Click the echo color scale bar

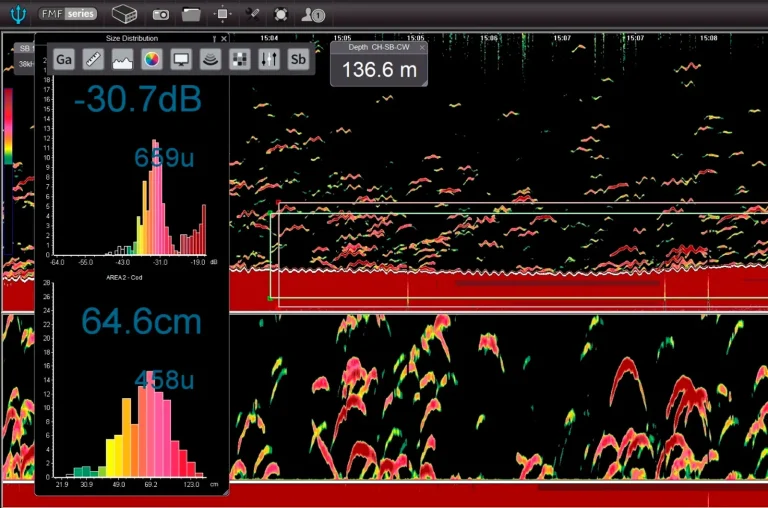8,126
